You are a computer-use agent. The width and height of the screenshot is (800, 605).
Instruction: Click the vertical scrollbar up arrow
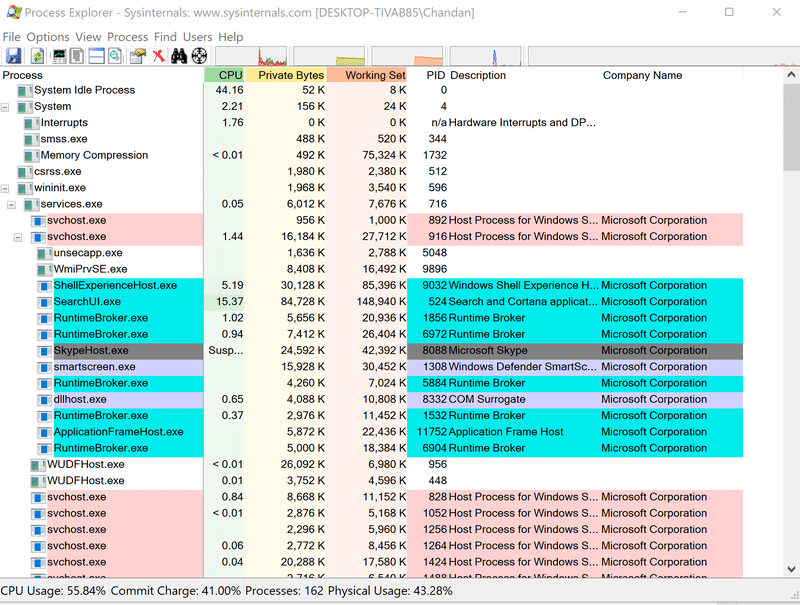[791, 75]
